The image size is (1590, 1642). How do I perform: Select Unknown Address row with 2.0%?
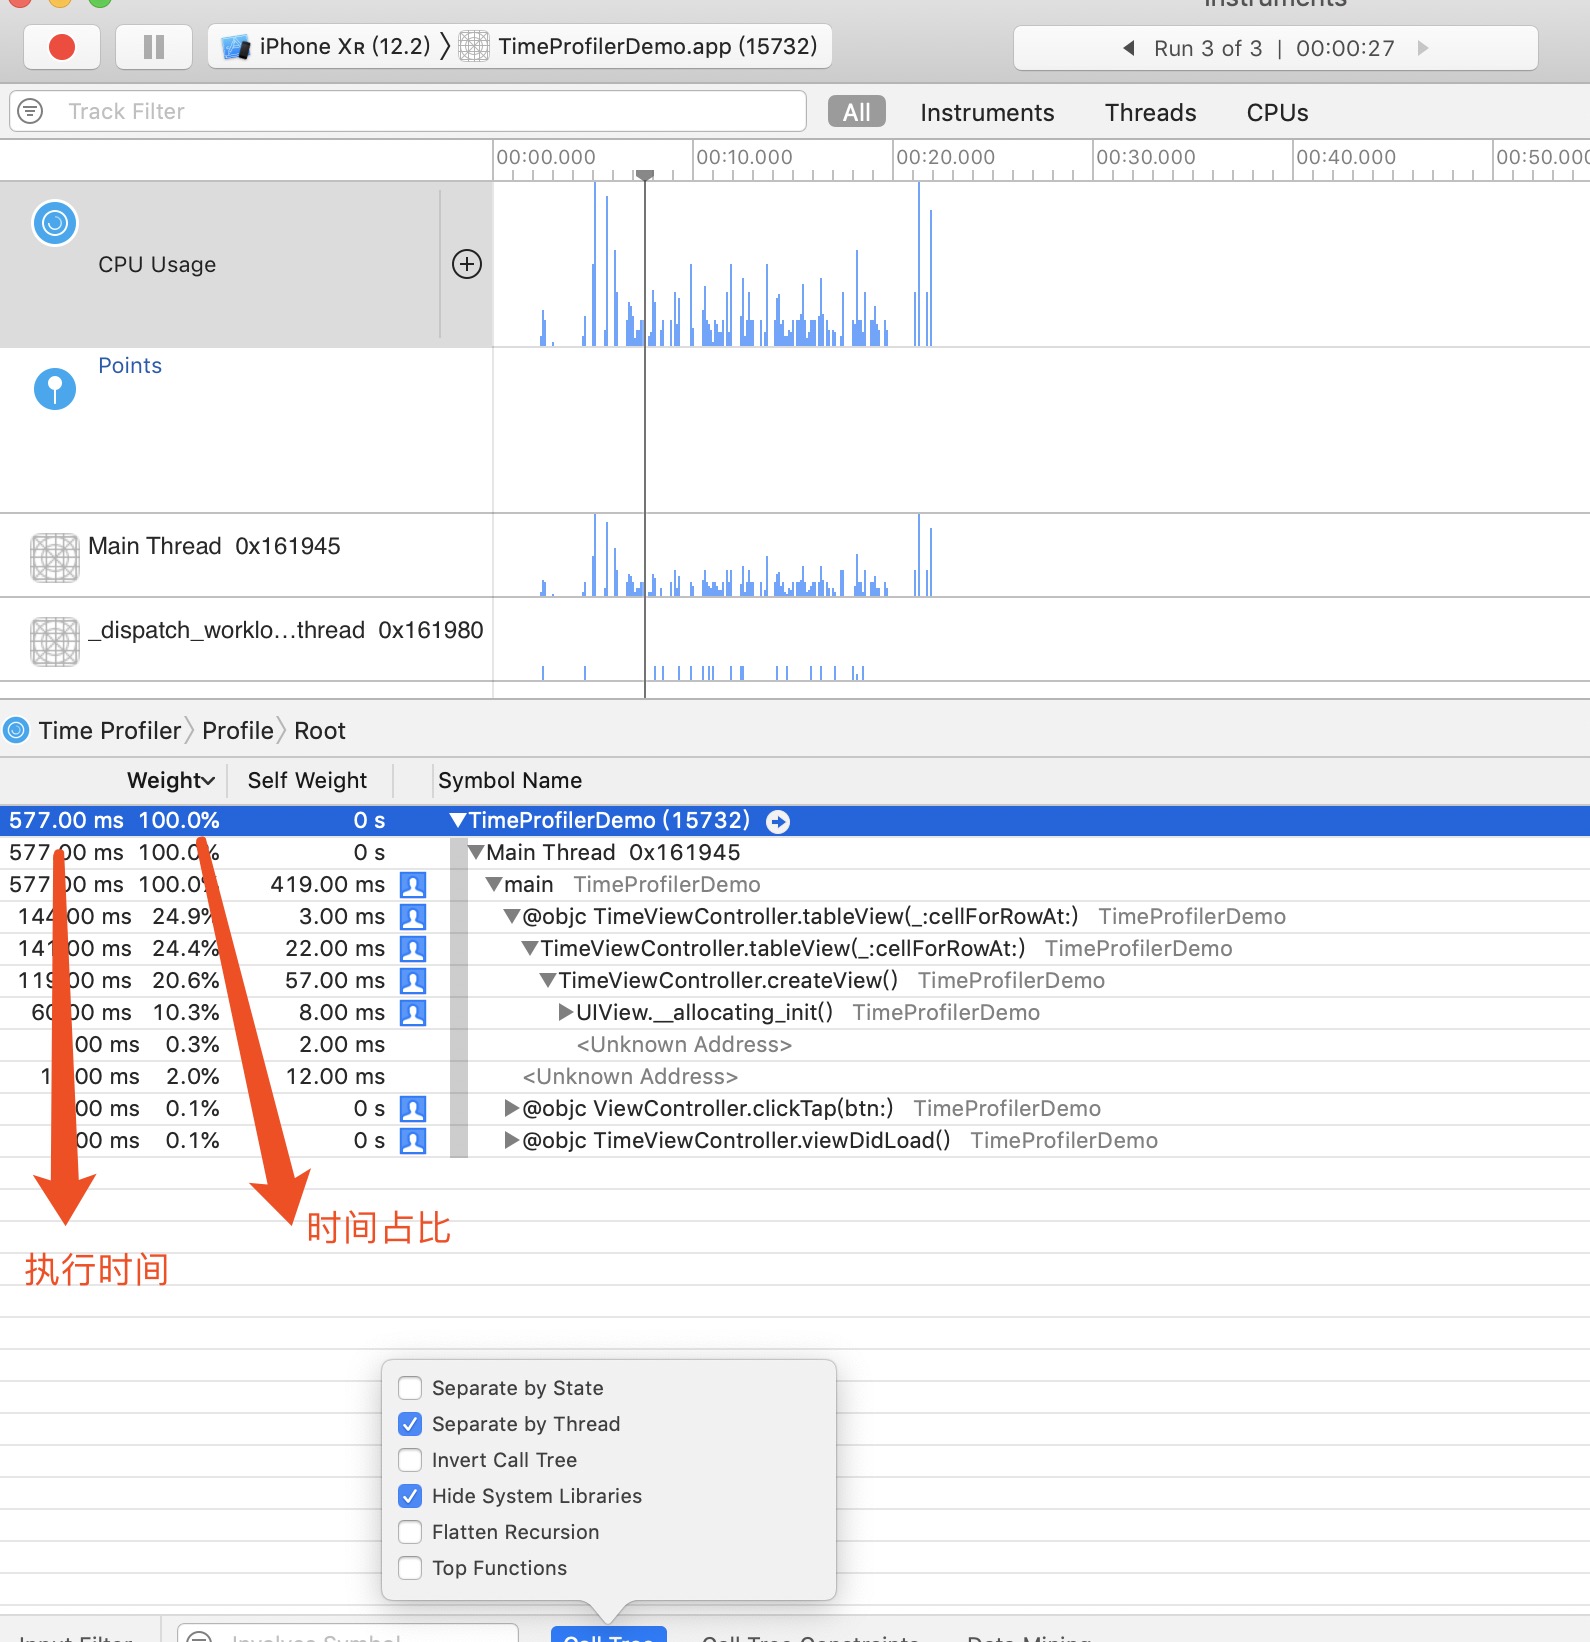pyautogui.click(x=795, y=1077)
